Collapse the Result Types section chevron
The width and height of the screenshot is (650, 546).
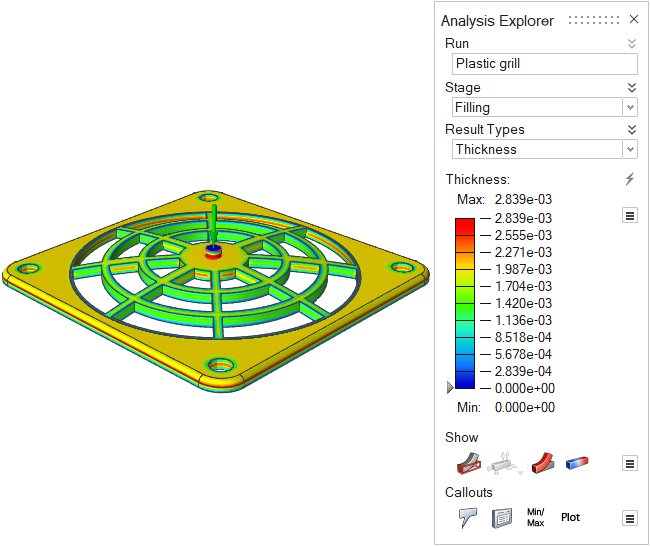(631, 129)
